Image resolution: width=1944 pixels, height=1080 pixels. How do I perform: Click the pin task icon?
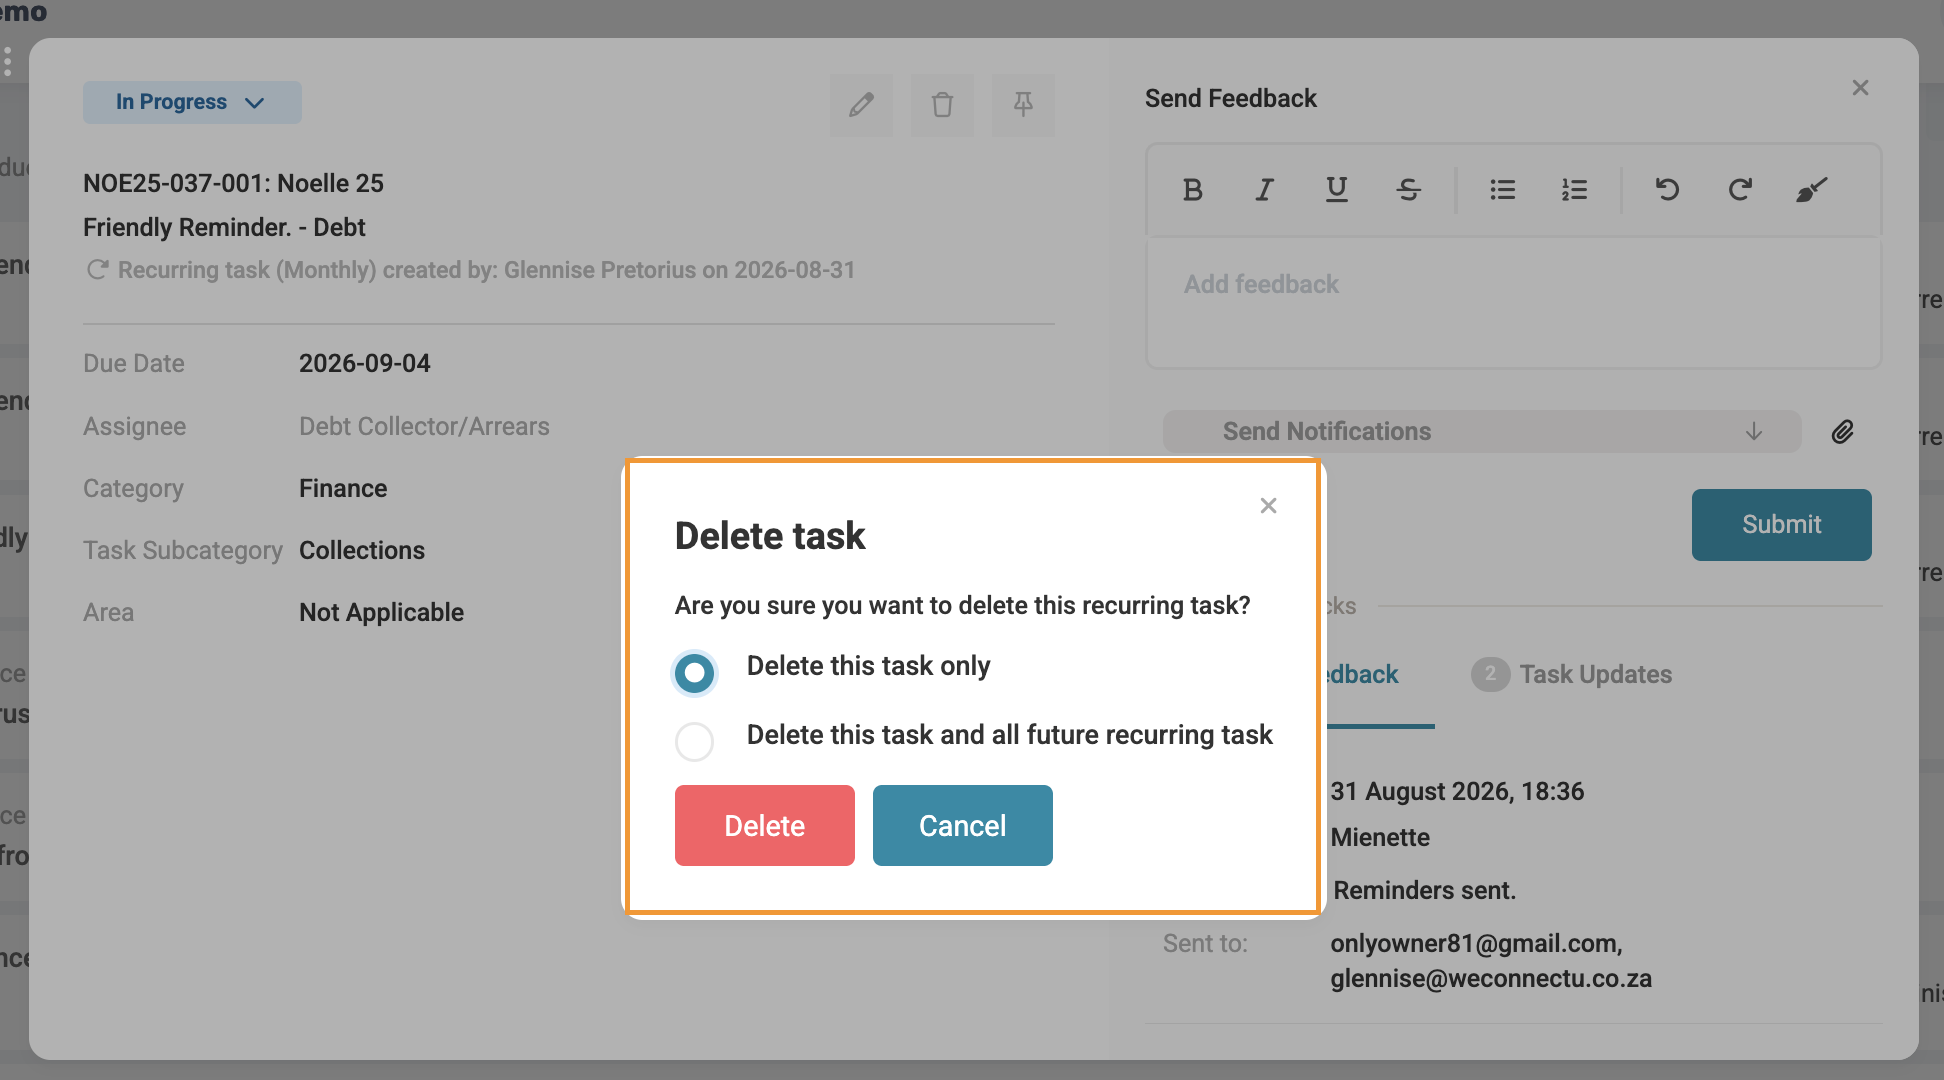pyautogui.click(x=1023, y=105)
